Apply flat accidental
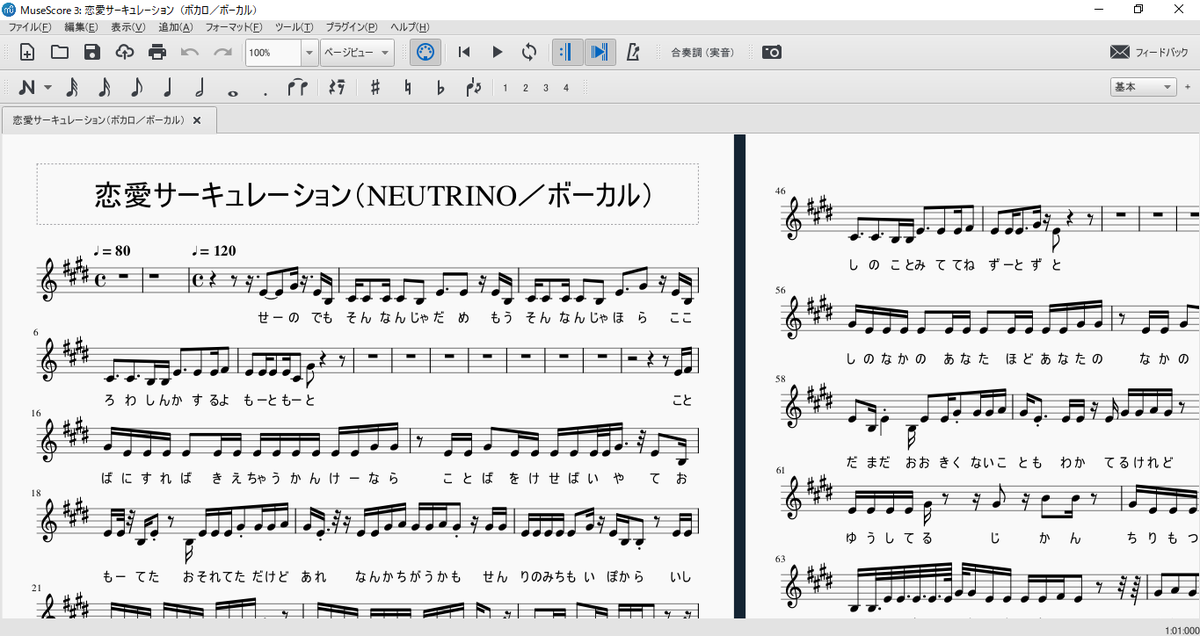1200x636 pixels. [x=441, y=88]
